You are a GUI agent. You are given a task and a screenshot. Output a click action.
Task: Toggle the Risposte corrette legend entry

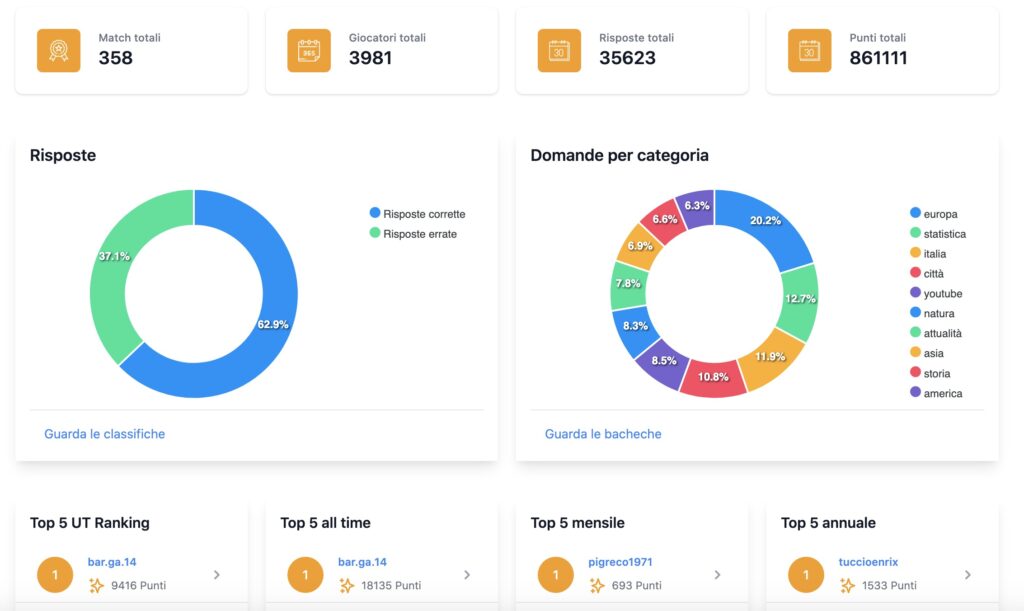coord(417,213)
